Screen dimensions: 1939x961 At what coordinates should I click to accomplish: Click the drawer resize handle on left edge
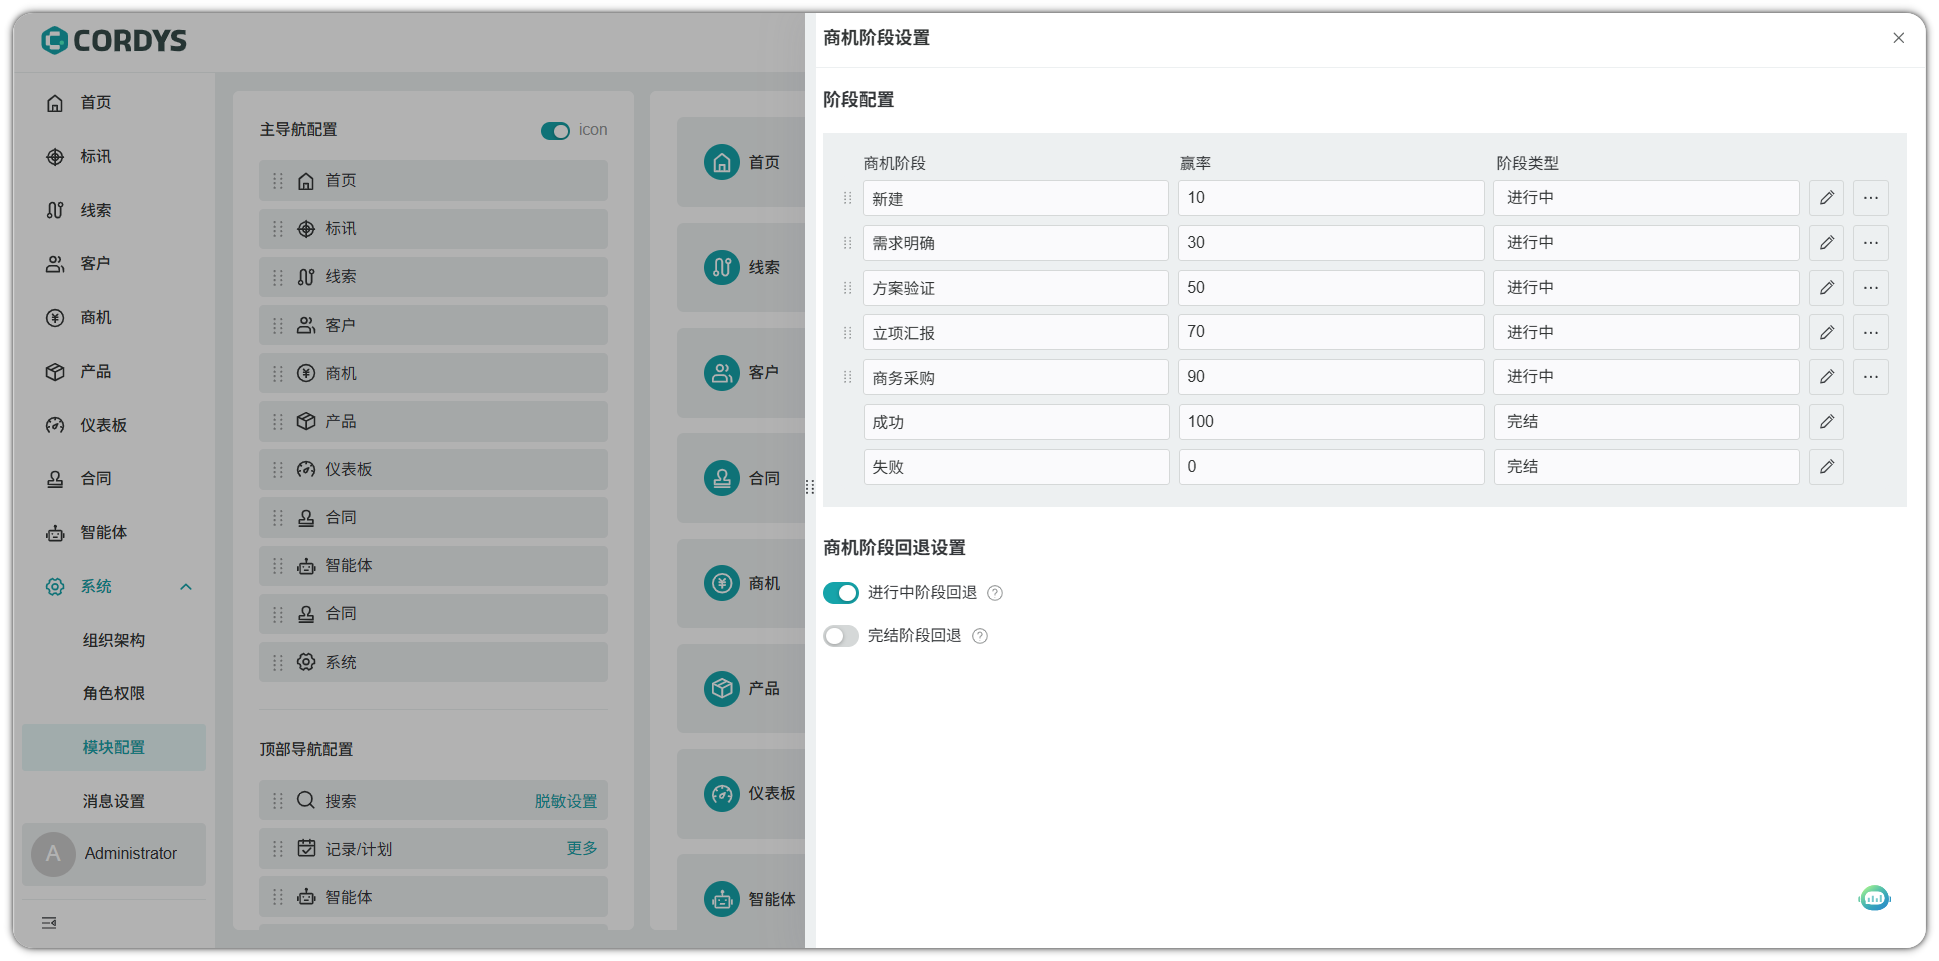810,487
